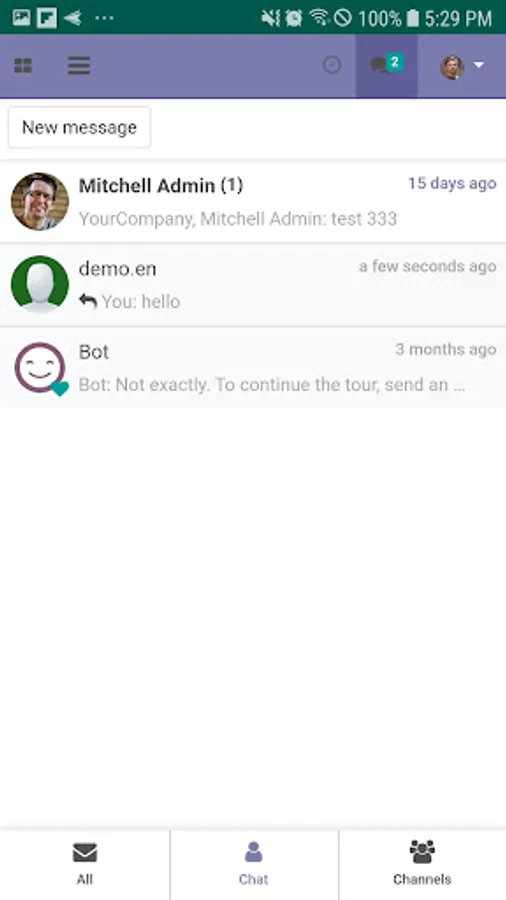This screenshot has width=506, height=900.
Task: Tap the Bot smiley face avatar
Action: tap(40, 368)
